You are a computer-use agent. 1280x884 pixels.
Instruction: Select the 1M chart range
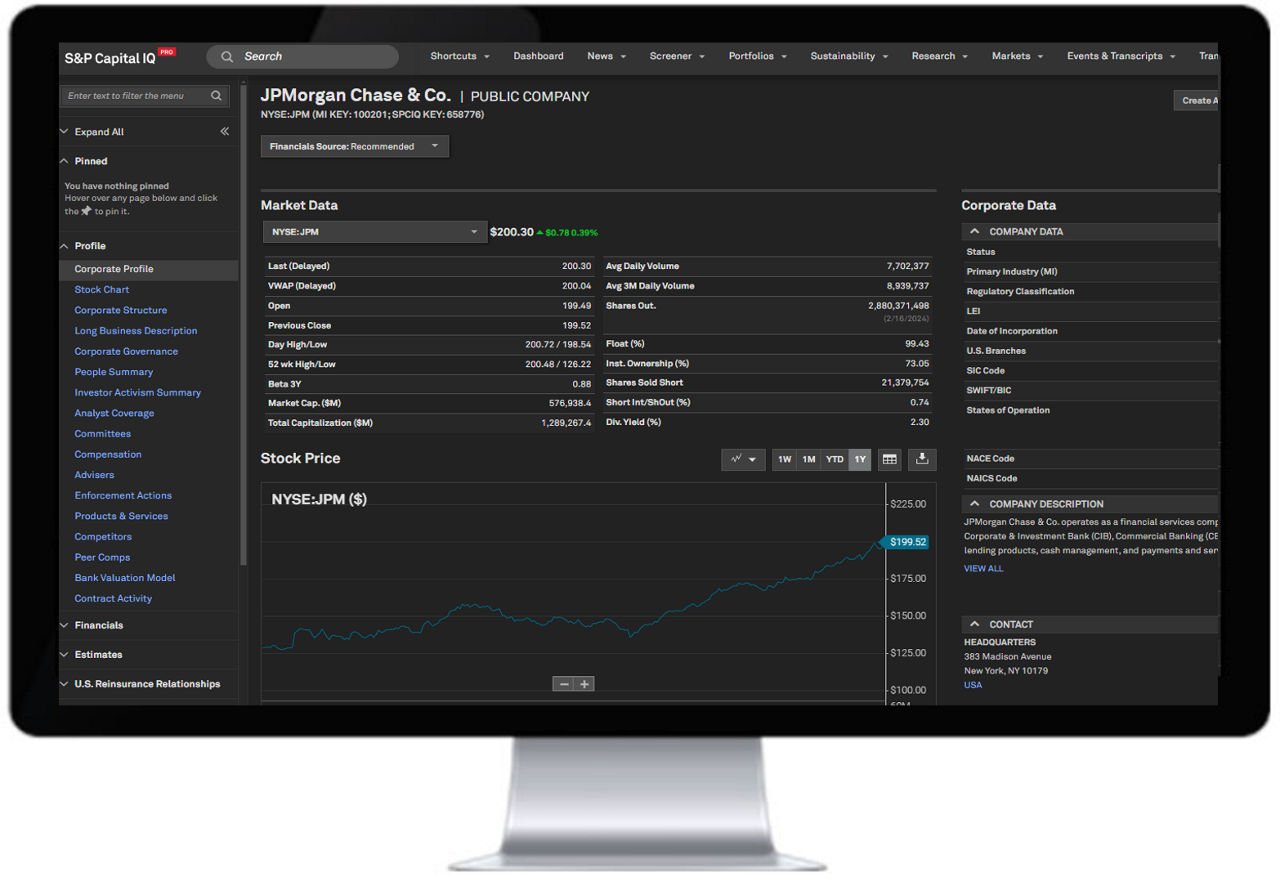(809, 459)
